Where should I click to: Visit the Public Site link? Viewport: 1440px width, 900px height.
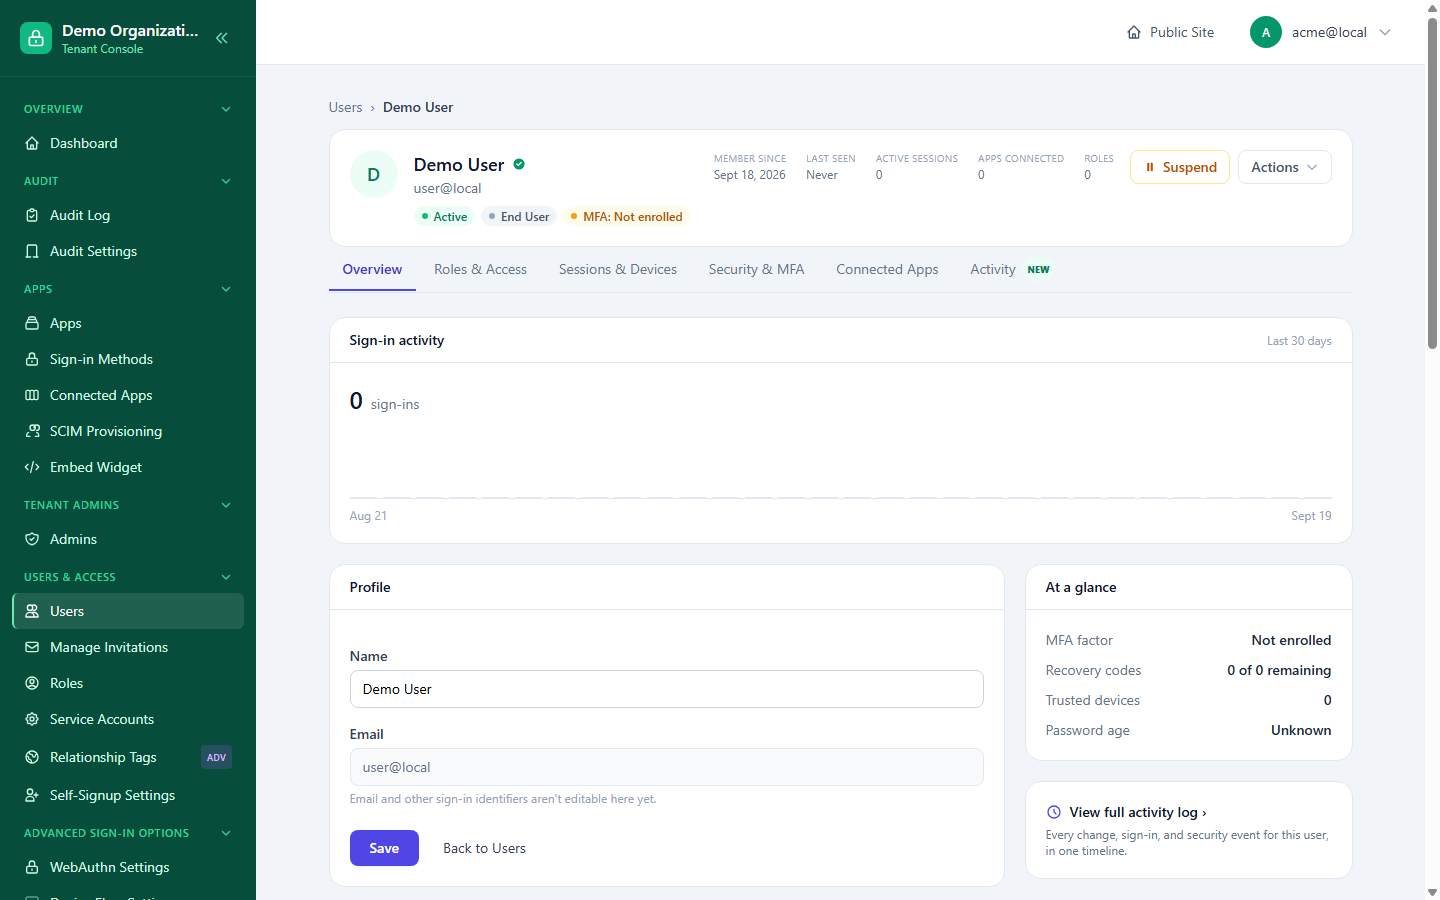[1170, 32]
